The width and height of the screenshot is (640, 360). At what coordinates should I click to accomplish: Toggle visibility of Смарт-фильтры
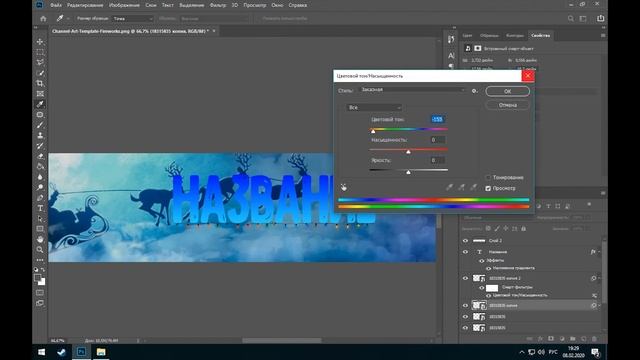[x=482, y=288]
